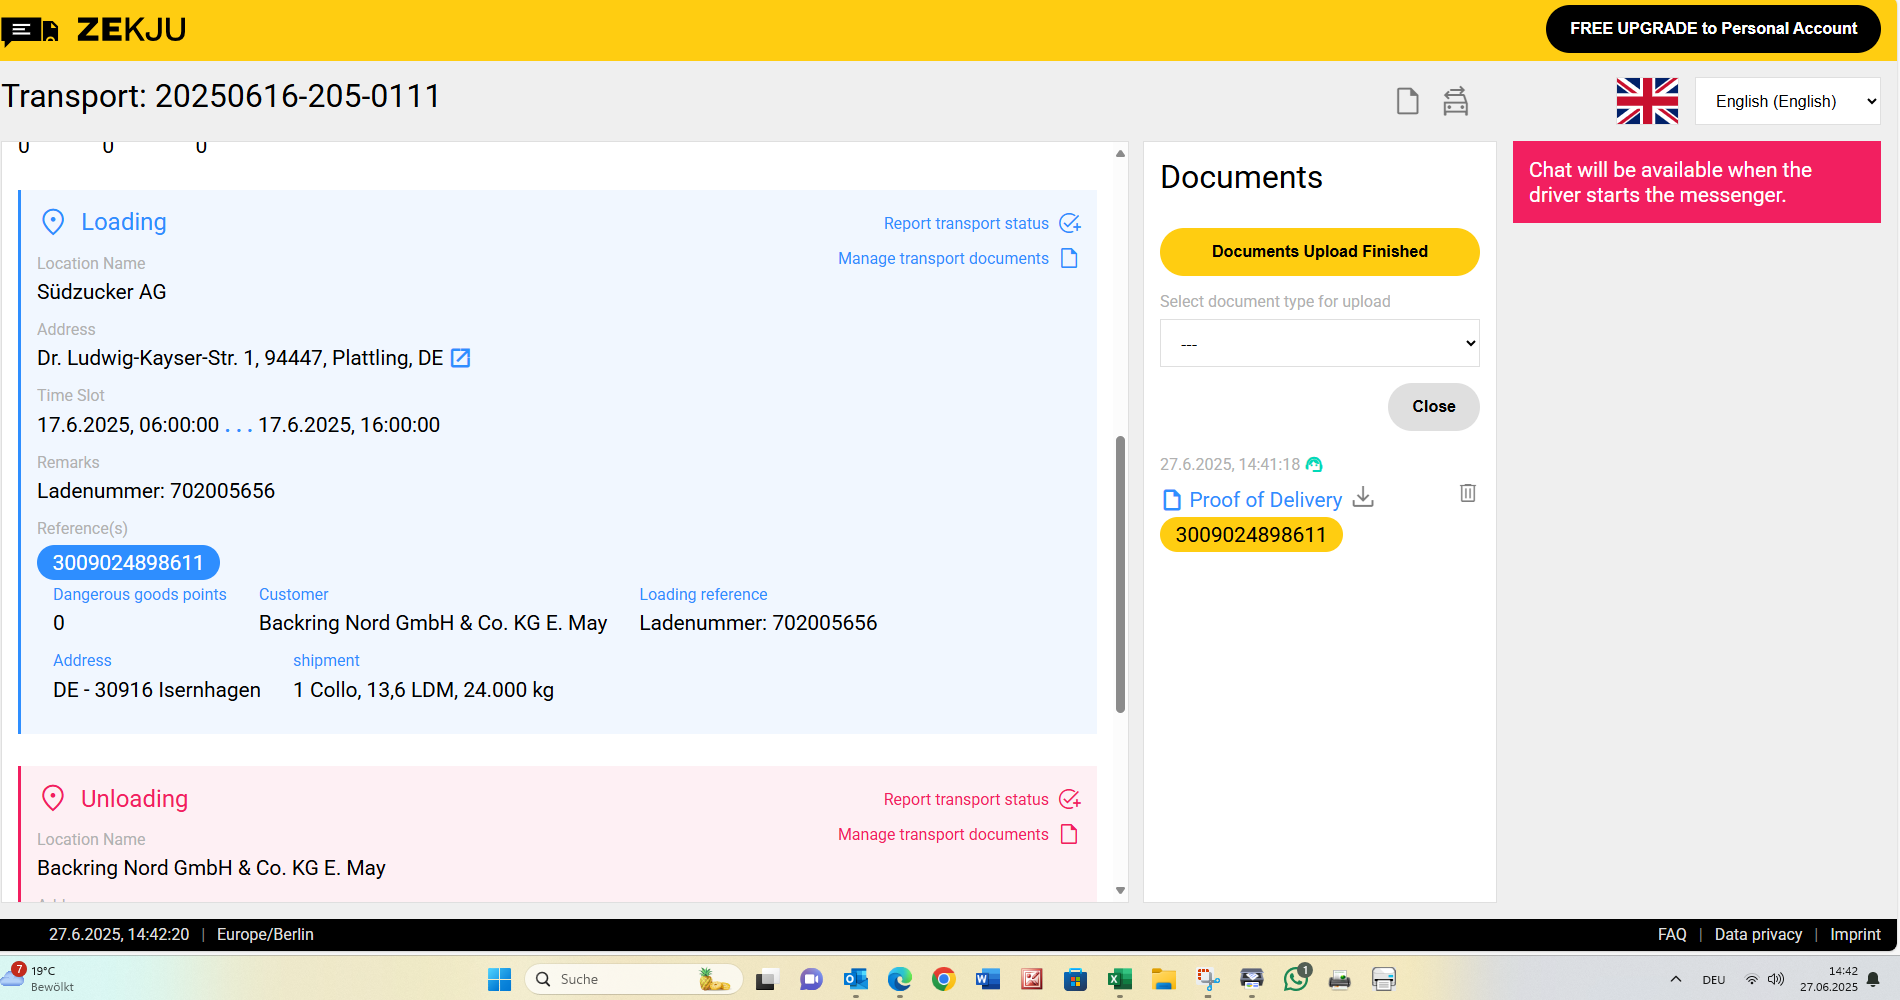Click the Windows taskbar Suche search box
The image size is (1900, 1000).
[x=634, y=979]
